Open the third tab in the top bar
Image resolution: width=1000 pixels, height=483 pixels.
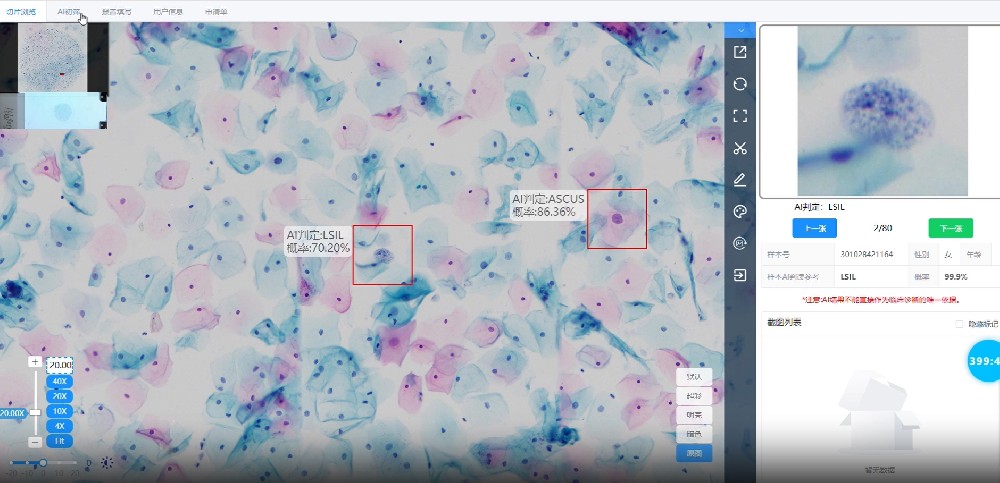point(117,11)
